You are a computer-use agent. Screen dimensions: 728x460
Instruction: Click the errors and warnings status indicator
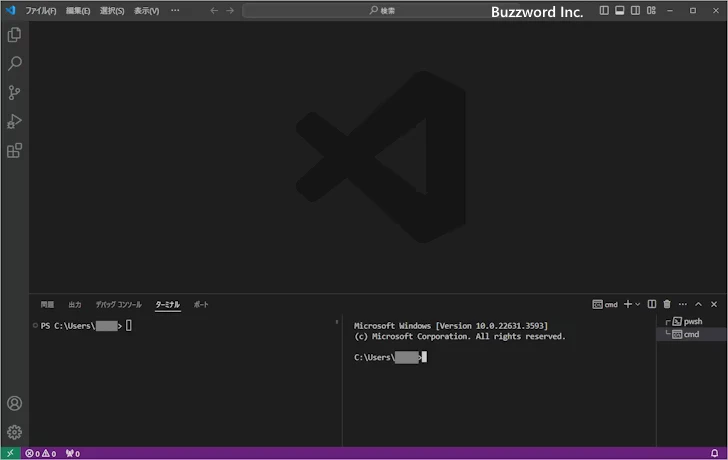coord(40,454)
